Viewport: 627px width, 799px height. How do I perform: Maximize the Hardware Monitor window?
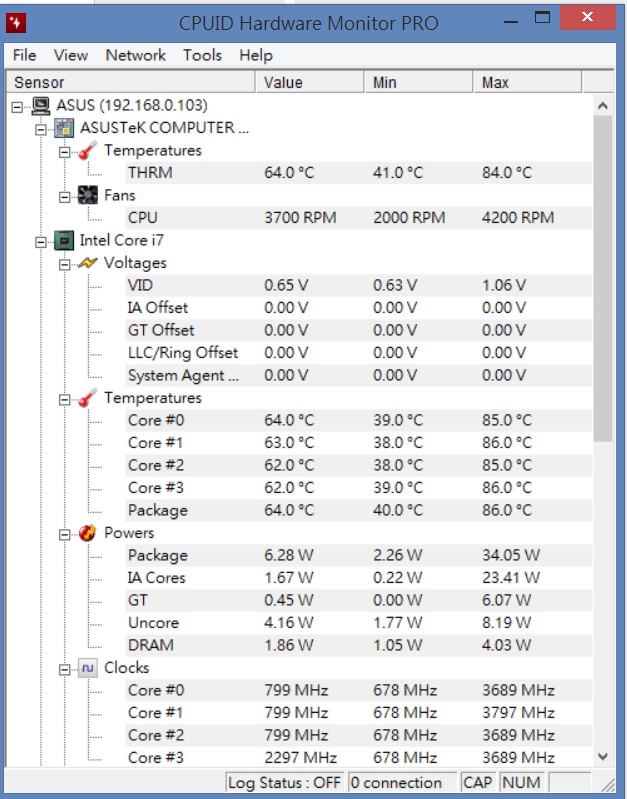(542, 18)
